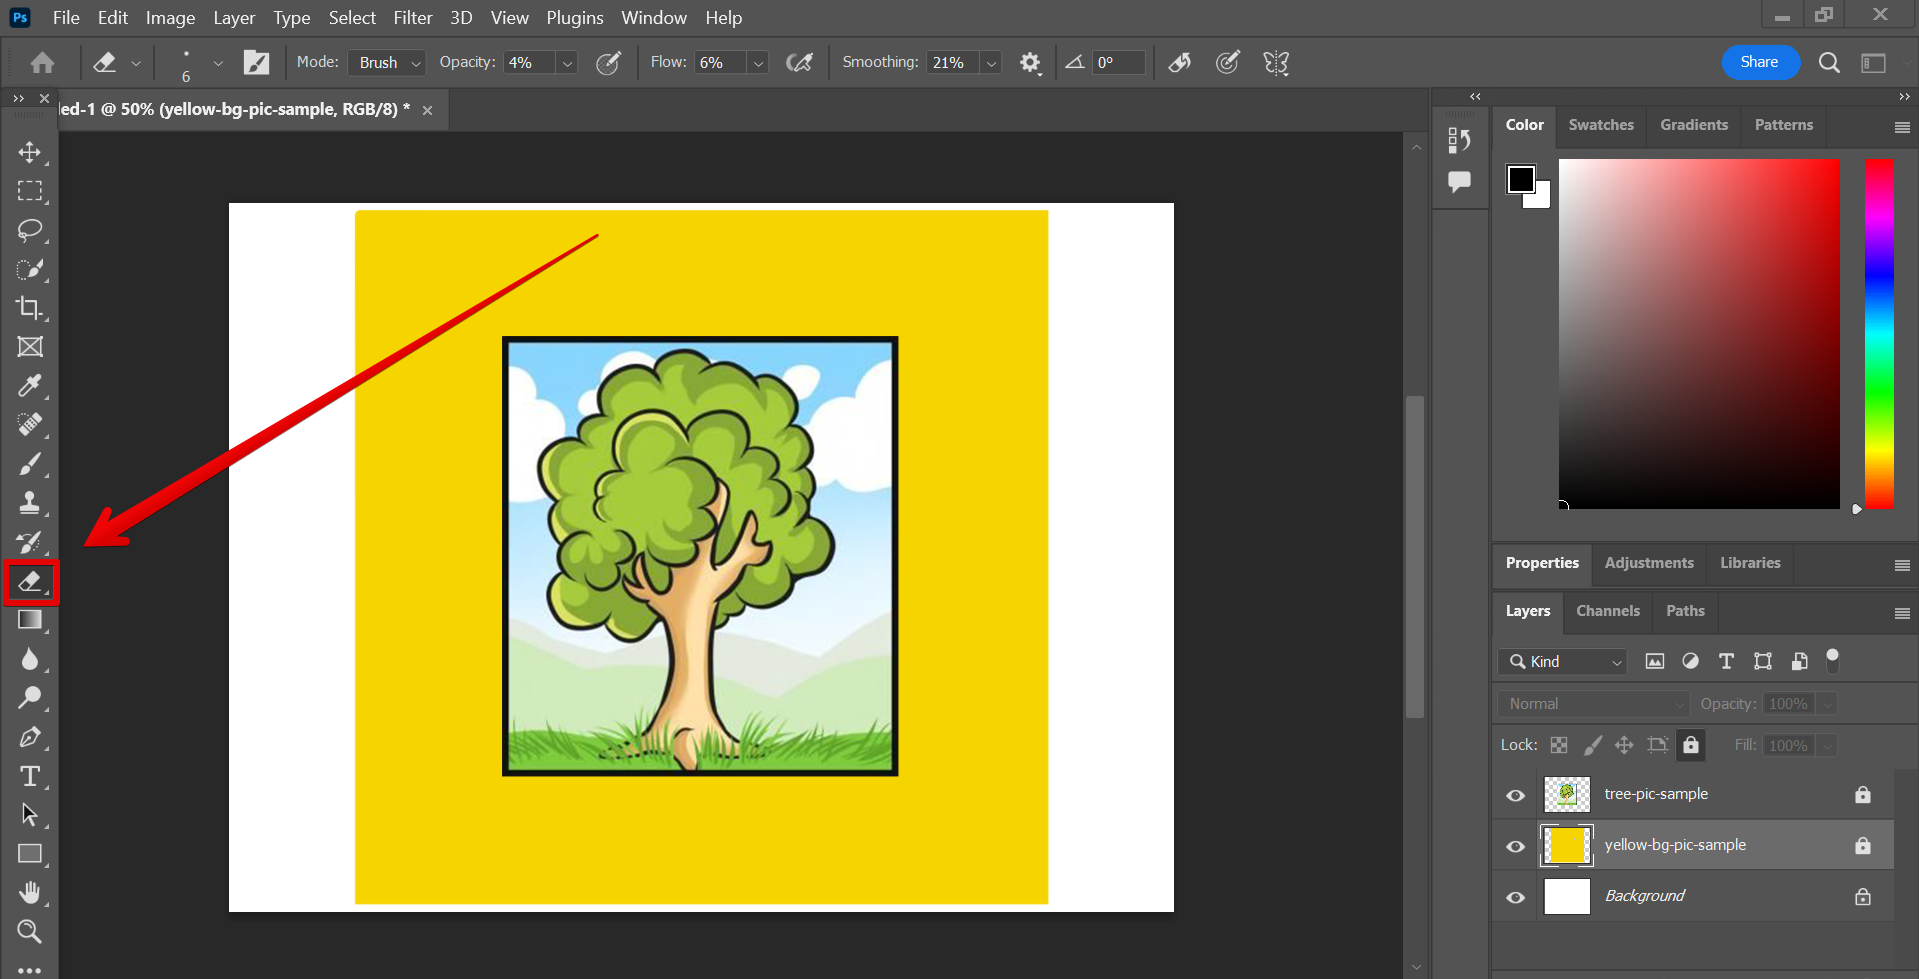This screenshot has height=979, width=1919.
Task: Select the Clone Stamp tool
Action: (30, 503)
